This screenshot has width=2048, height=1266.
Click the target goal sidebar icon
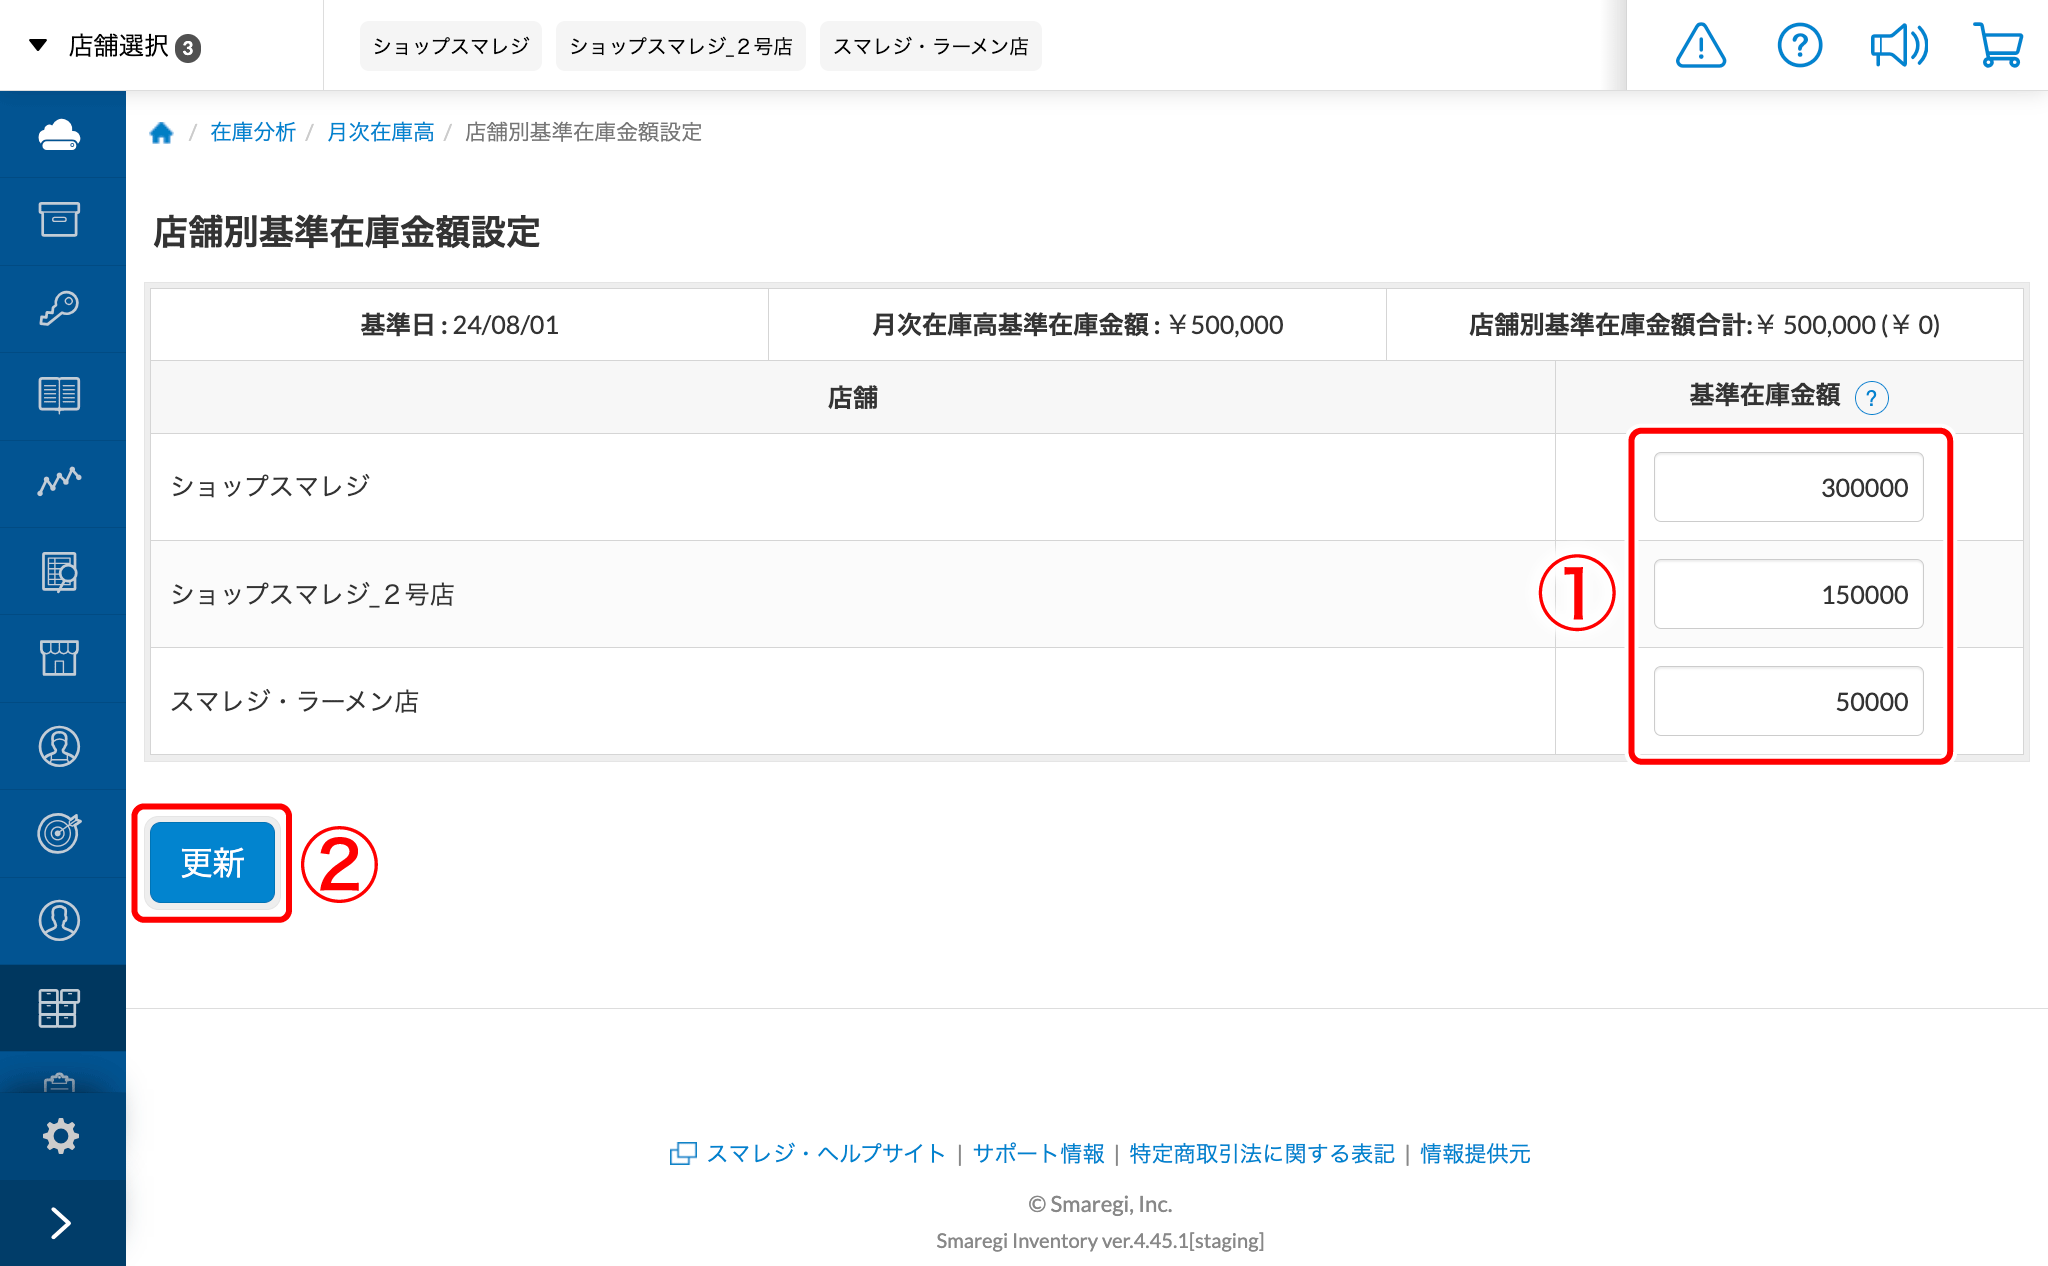pos(60,832)
